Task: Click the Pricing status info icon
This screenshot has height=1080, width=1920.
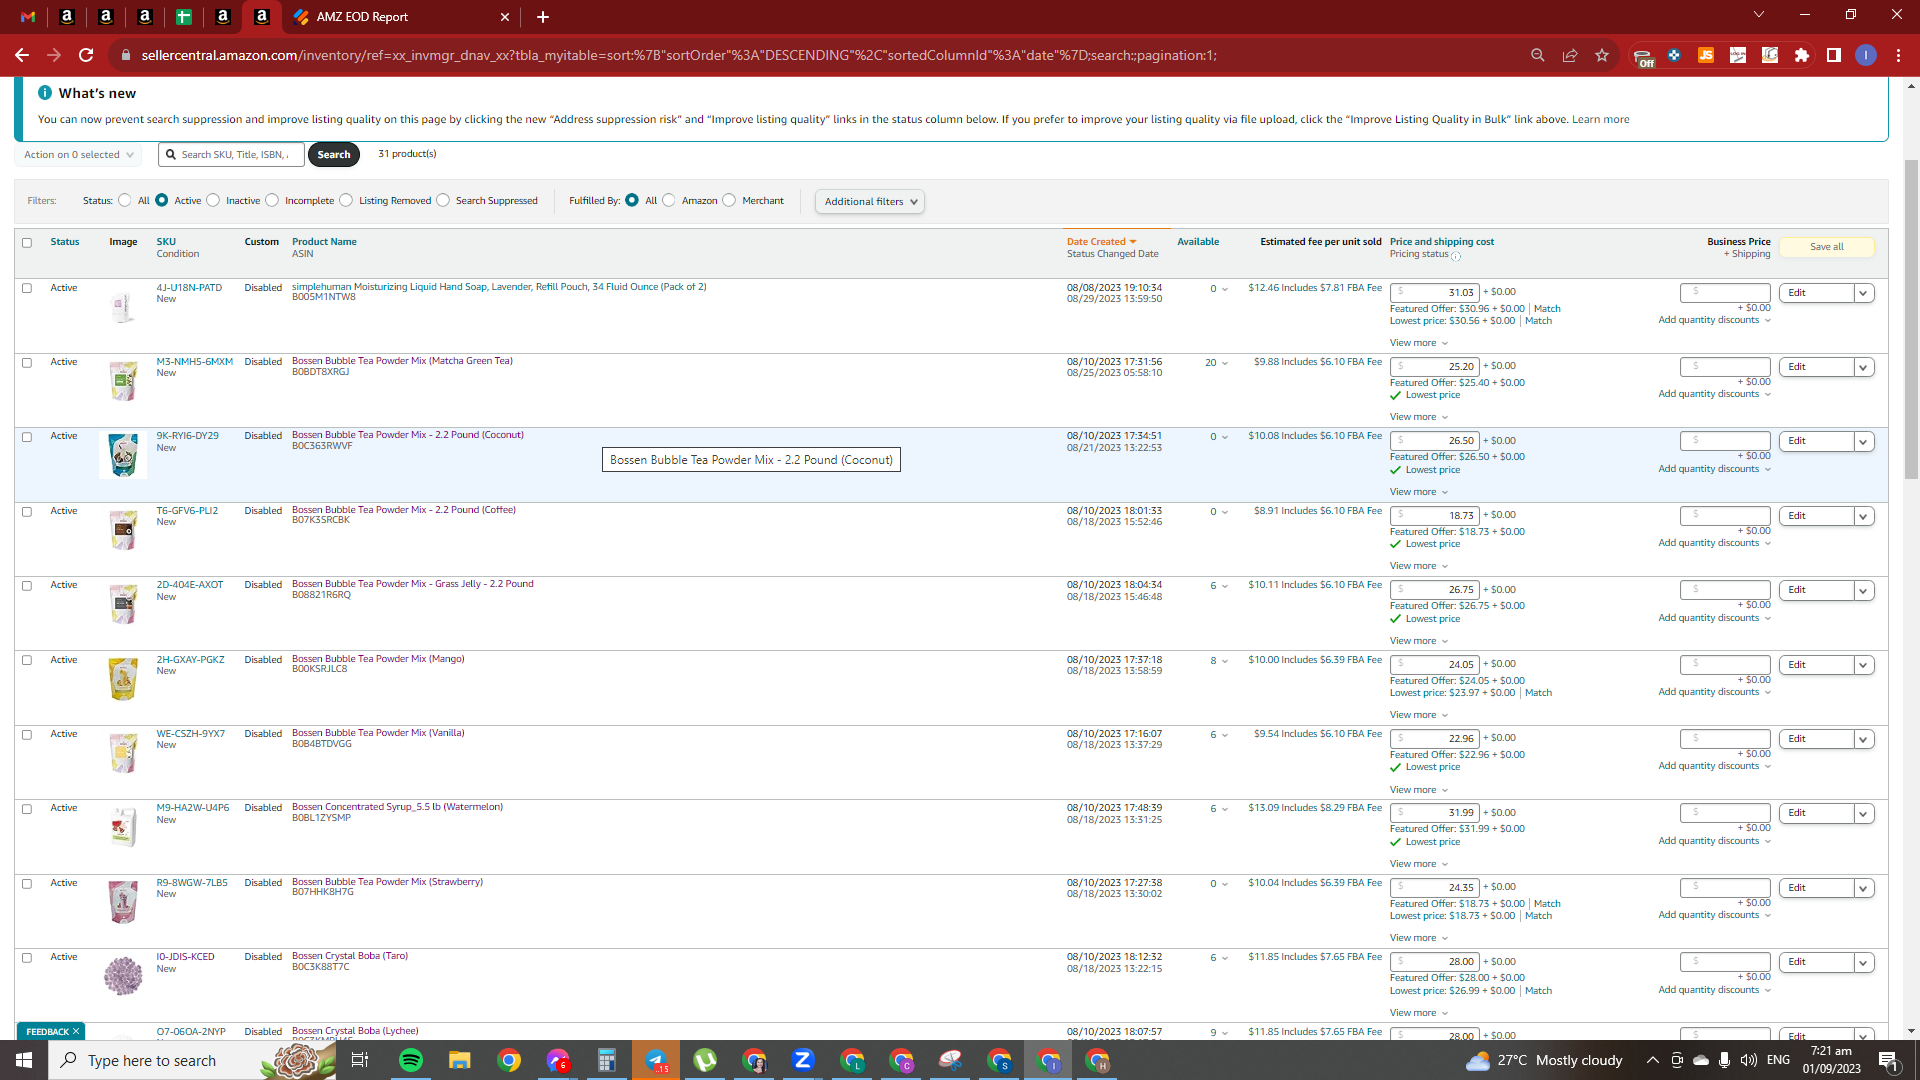Action: coord(1456,256)
